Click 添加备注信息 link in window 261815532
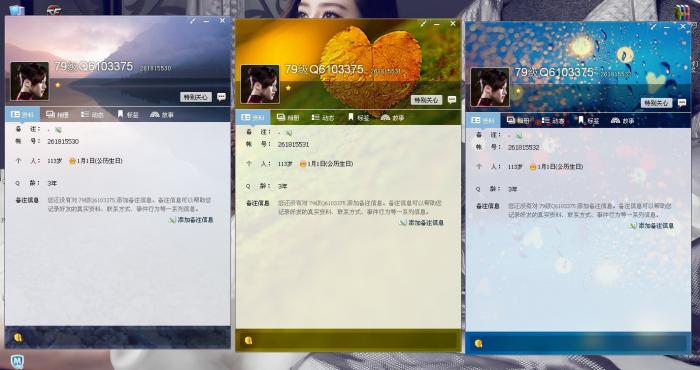This screenshot has height=370, width=700. coord(652,226)
